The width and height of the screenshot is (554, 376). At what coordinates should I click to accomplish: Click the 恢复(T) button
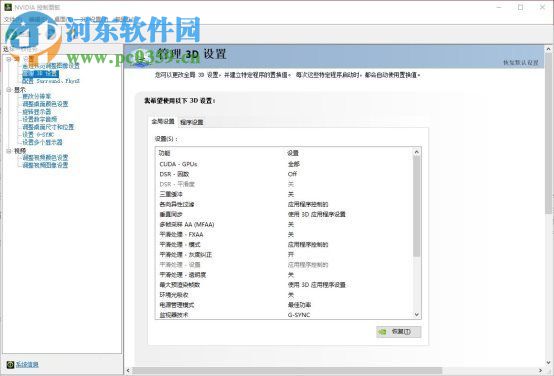click(x=399, y=332)
